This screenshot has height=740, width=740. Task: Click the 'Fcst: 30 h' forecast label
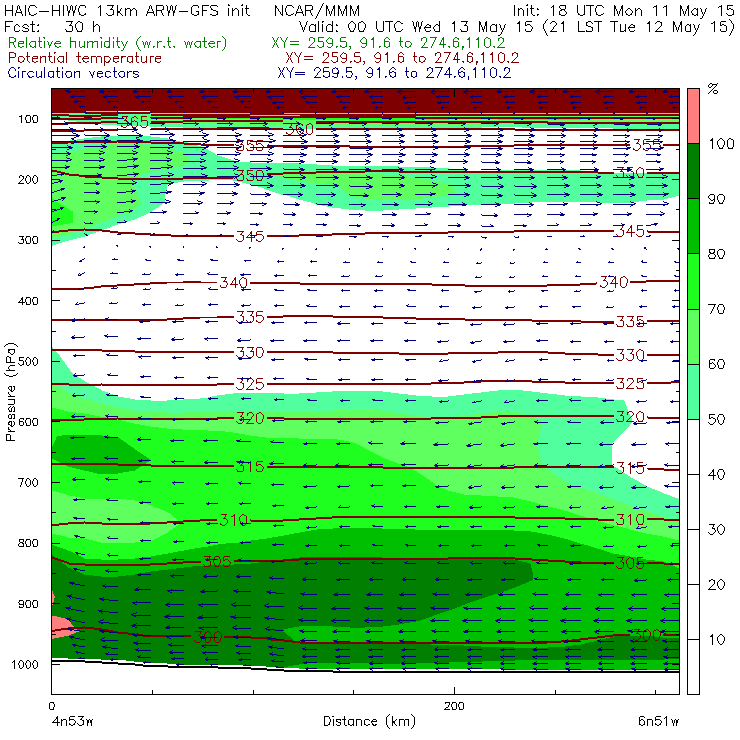click(52, 26)
